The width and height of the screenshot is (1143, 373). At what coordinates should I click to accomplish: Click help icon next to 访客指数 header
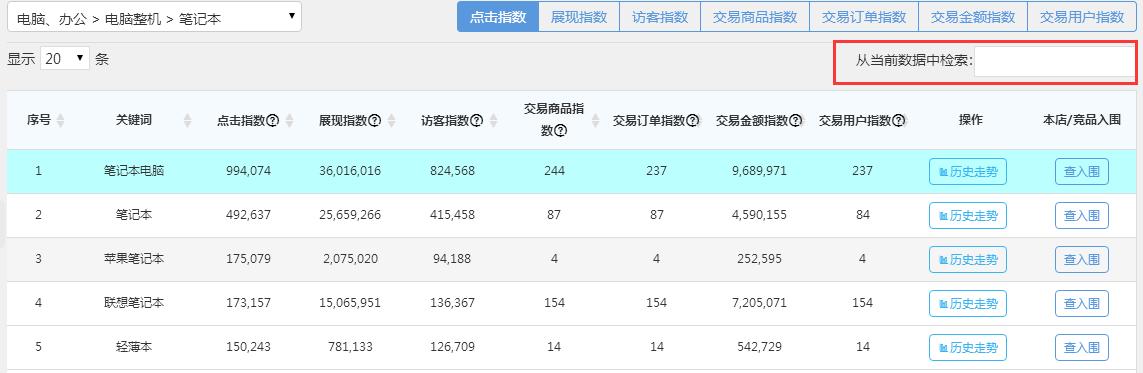click(477, 121)
